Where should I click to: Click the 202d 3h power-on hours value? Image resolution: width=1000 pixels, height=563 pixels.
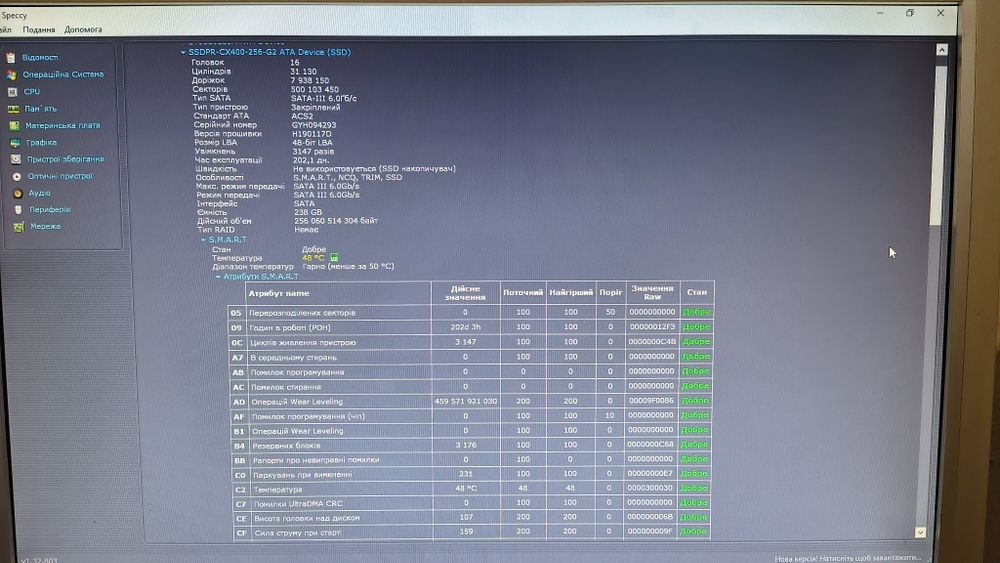(x=466, y=327)
